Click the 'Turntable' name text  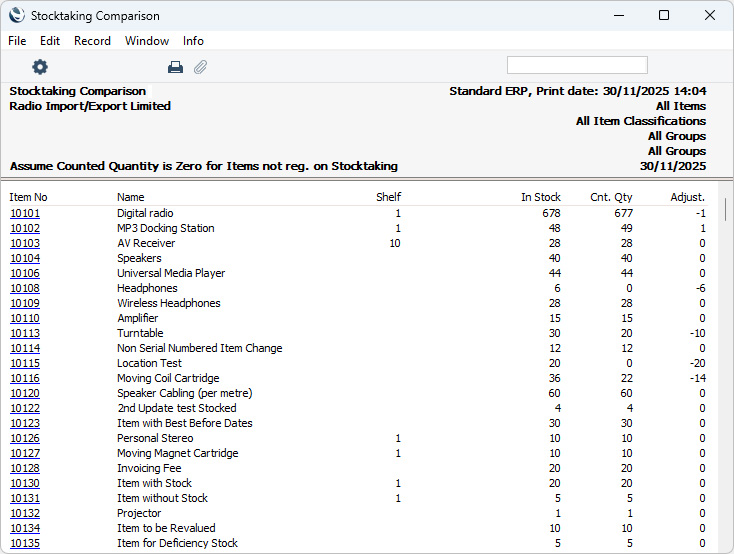[140, 333]
